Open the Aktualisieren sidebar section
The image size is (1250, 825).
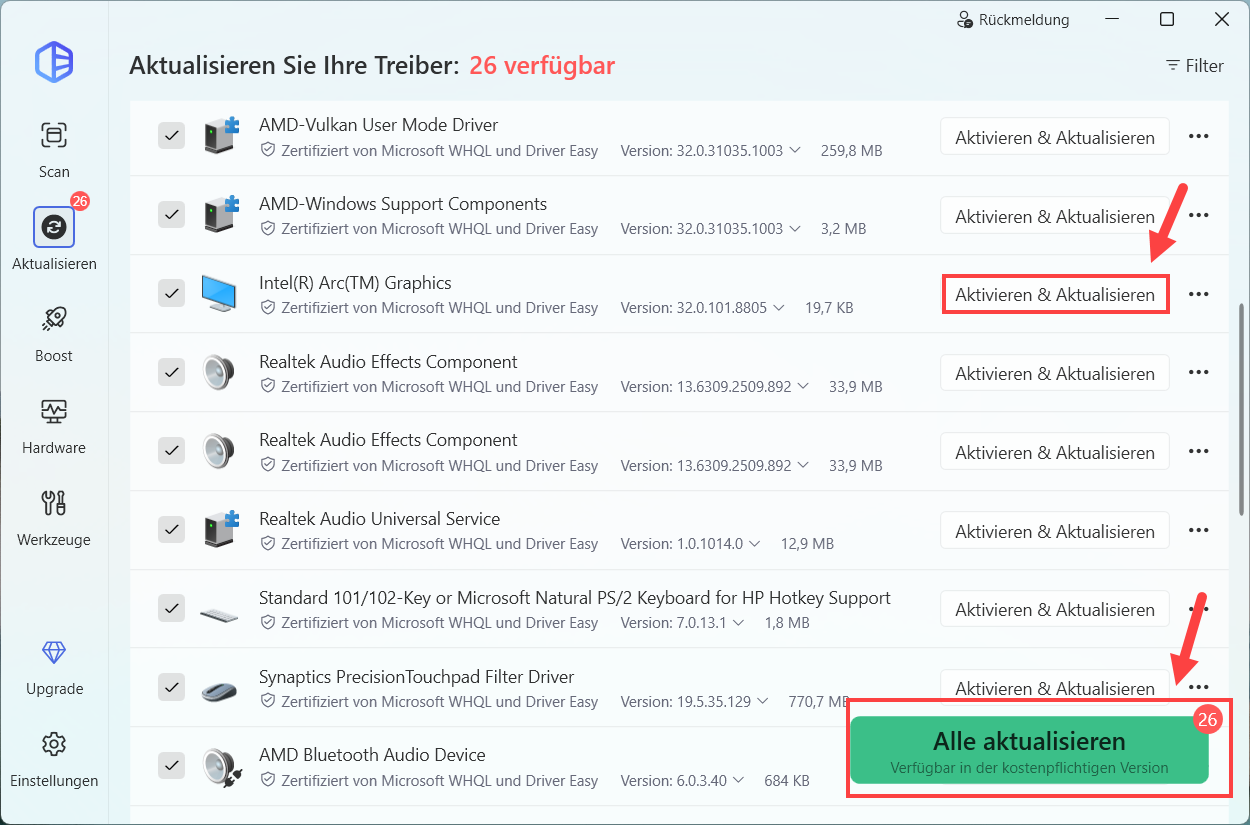coord(54,240)
